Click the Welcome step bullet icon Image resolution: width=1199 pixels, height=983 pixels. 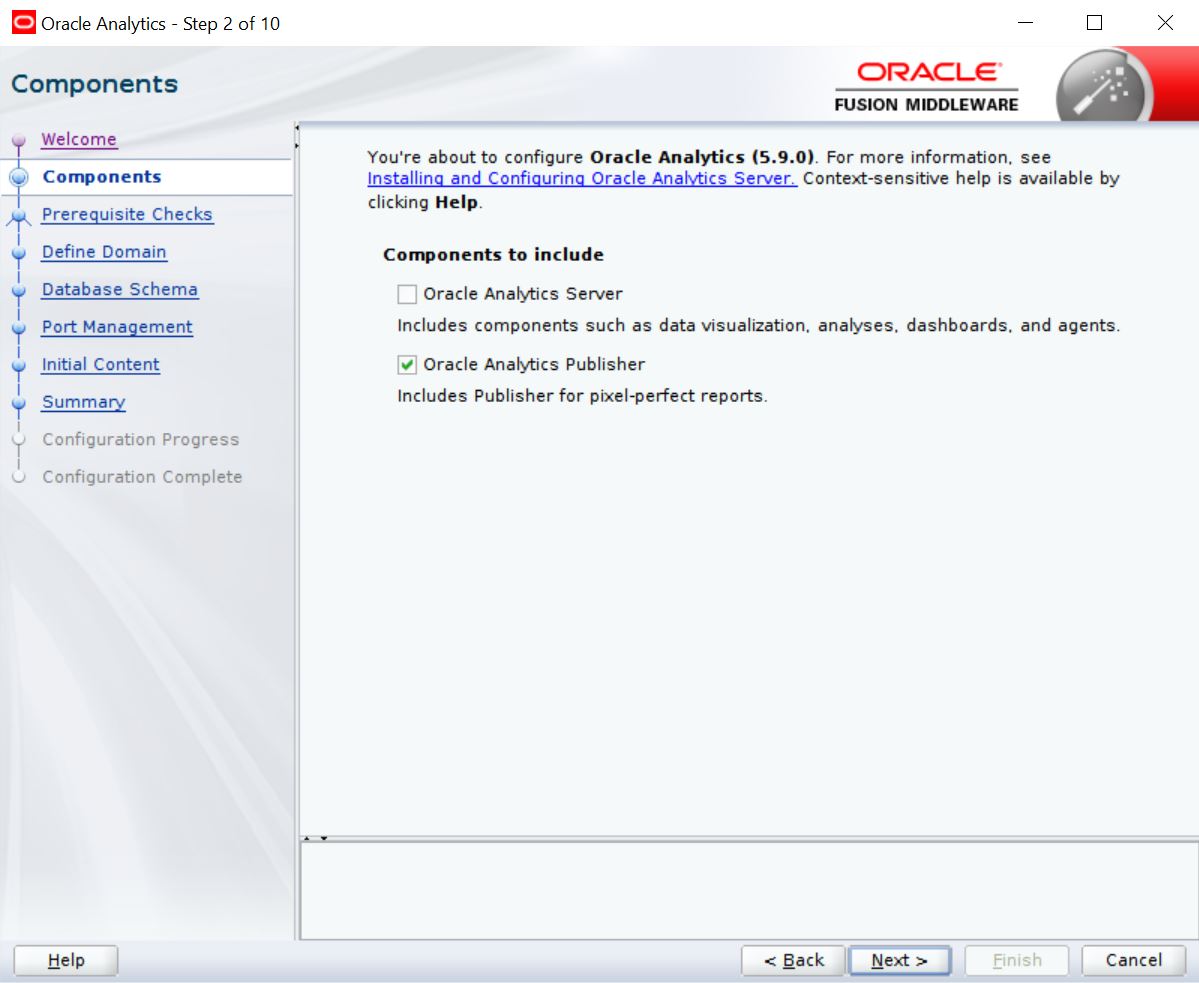click(x=19, y=140)
